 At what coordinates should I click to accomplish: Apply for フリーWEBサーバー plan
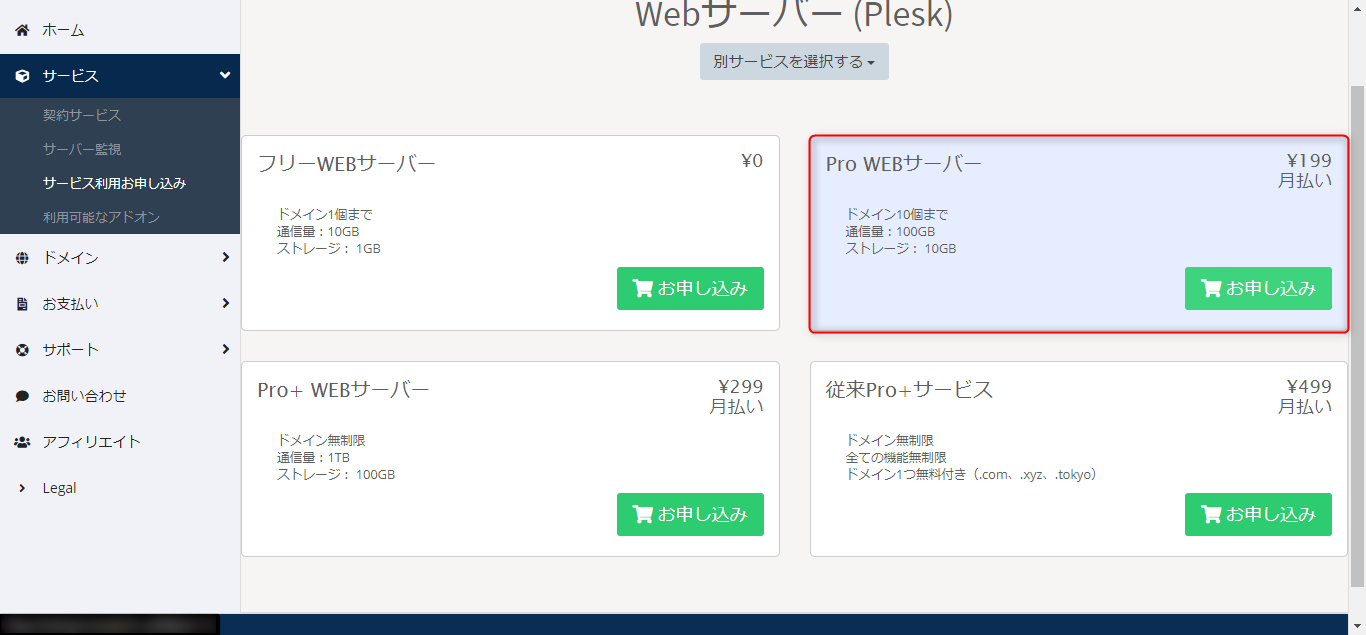[x=690, y=288]
